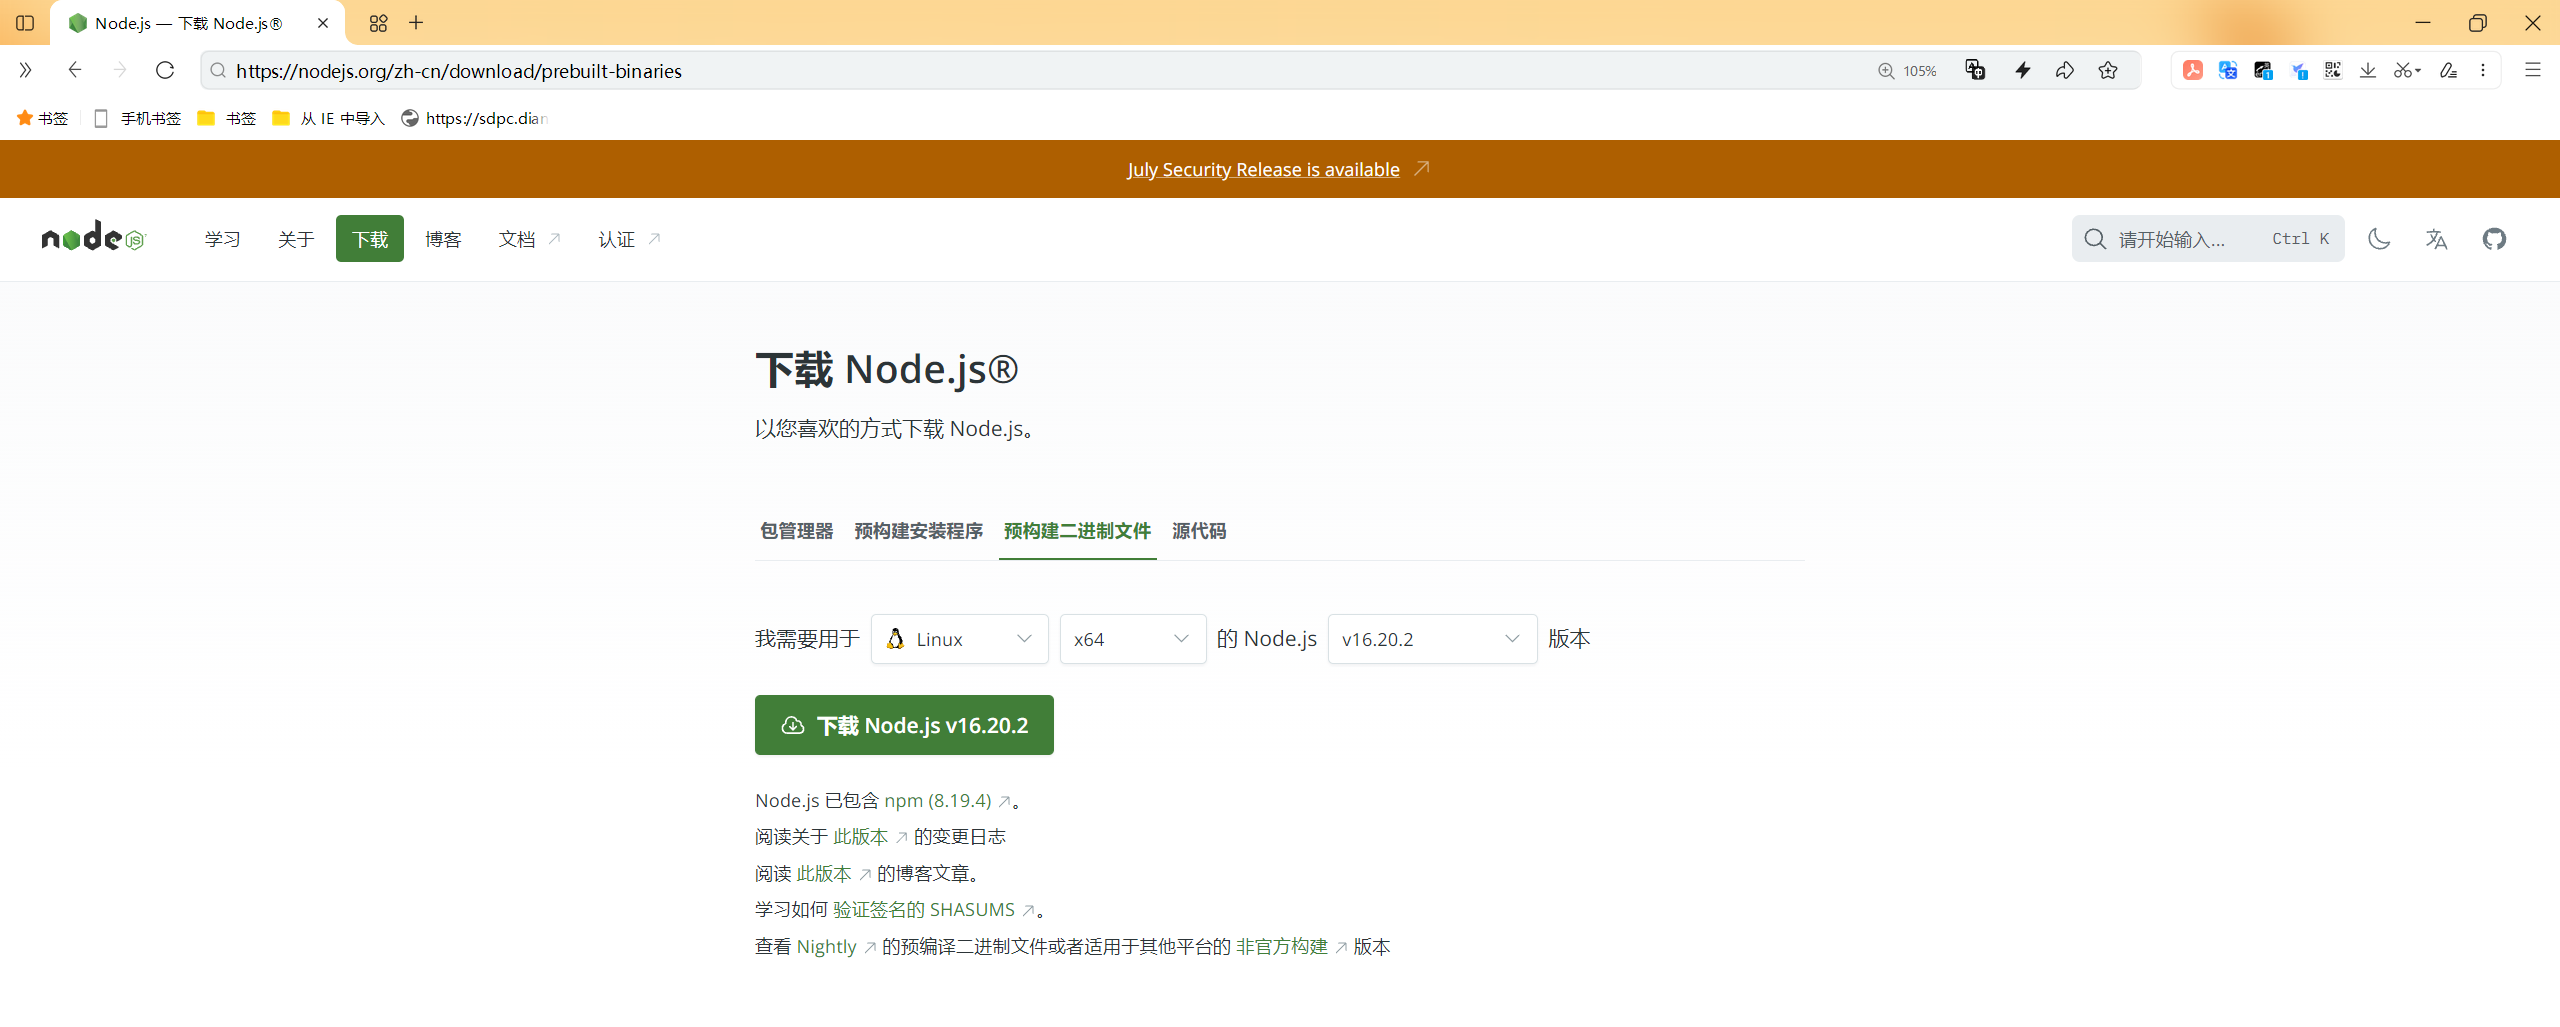Focus the 请开始输入 search box
The height and width of the screenshot is (1027, 2560).
pyautogui.click(x=2208, y=239)
